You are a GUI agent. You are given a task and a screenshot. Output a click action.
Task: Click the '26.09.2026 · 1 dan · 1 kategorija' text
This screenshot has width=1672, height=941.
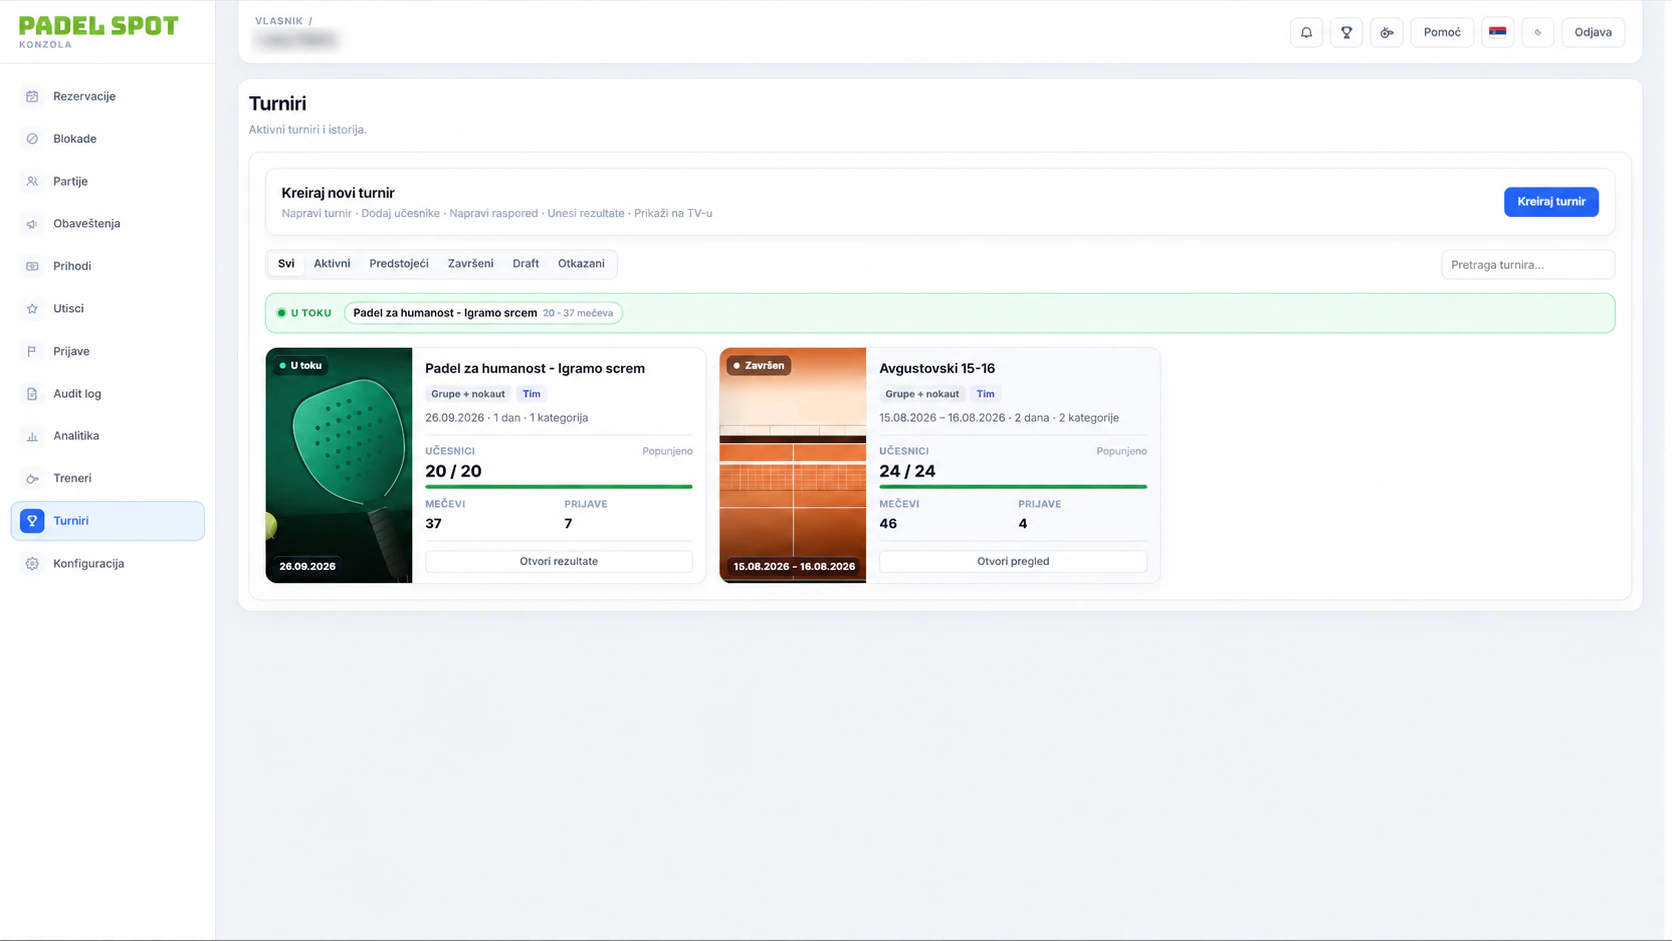[507, 418]
